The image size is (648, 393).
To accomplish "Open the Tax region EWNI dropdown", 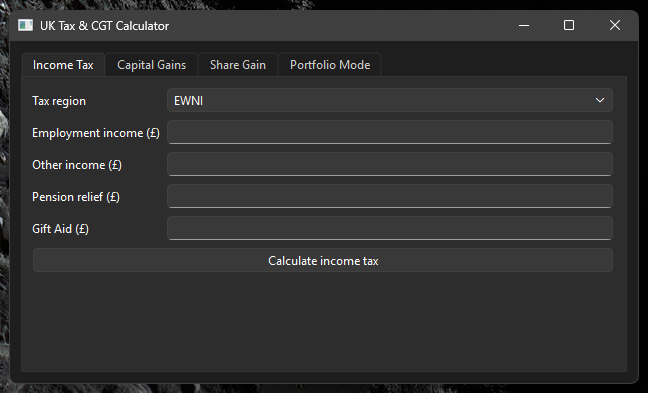I will point(390,100).
